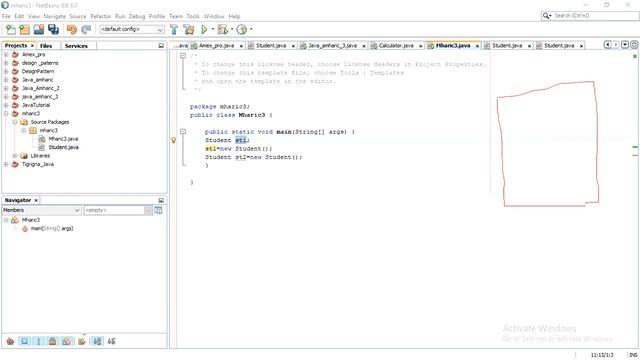The height and width of the screenshot is (360, 640).
Task: Click the Debug Project toolbar icon
Action: tap(222, 29)
